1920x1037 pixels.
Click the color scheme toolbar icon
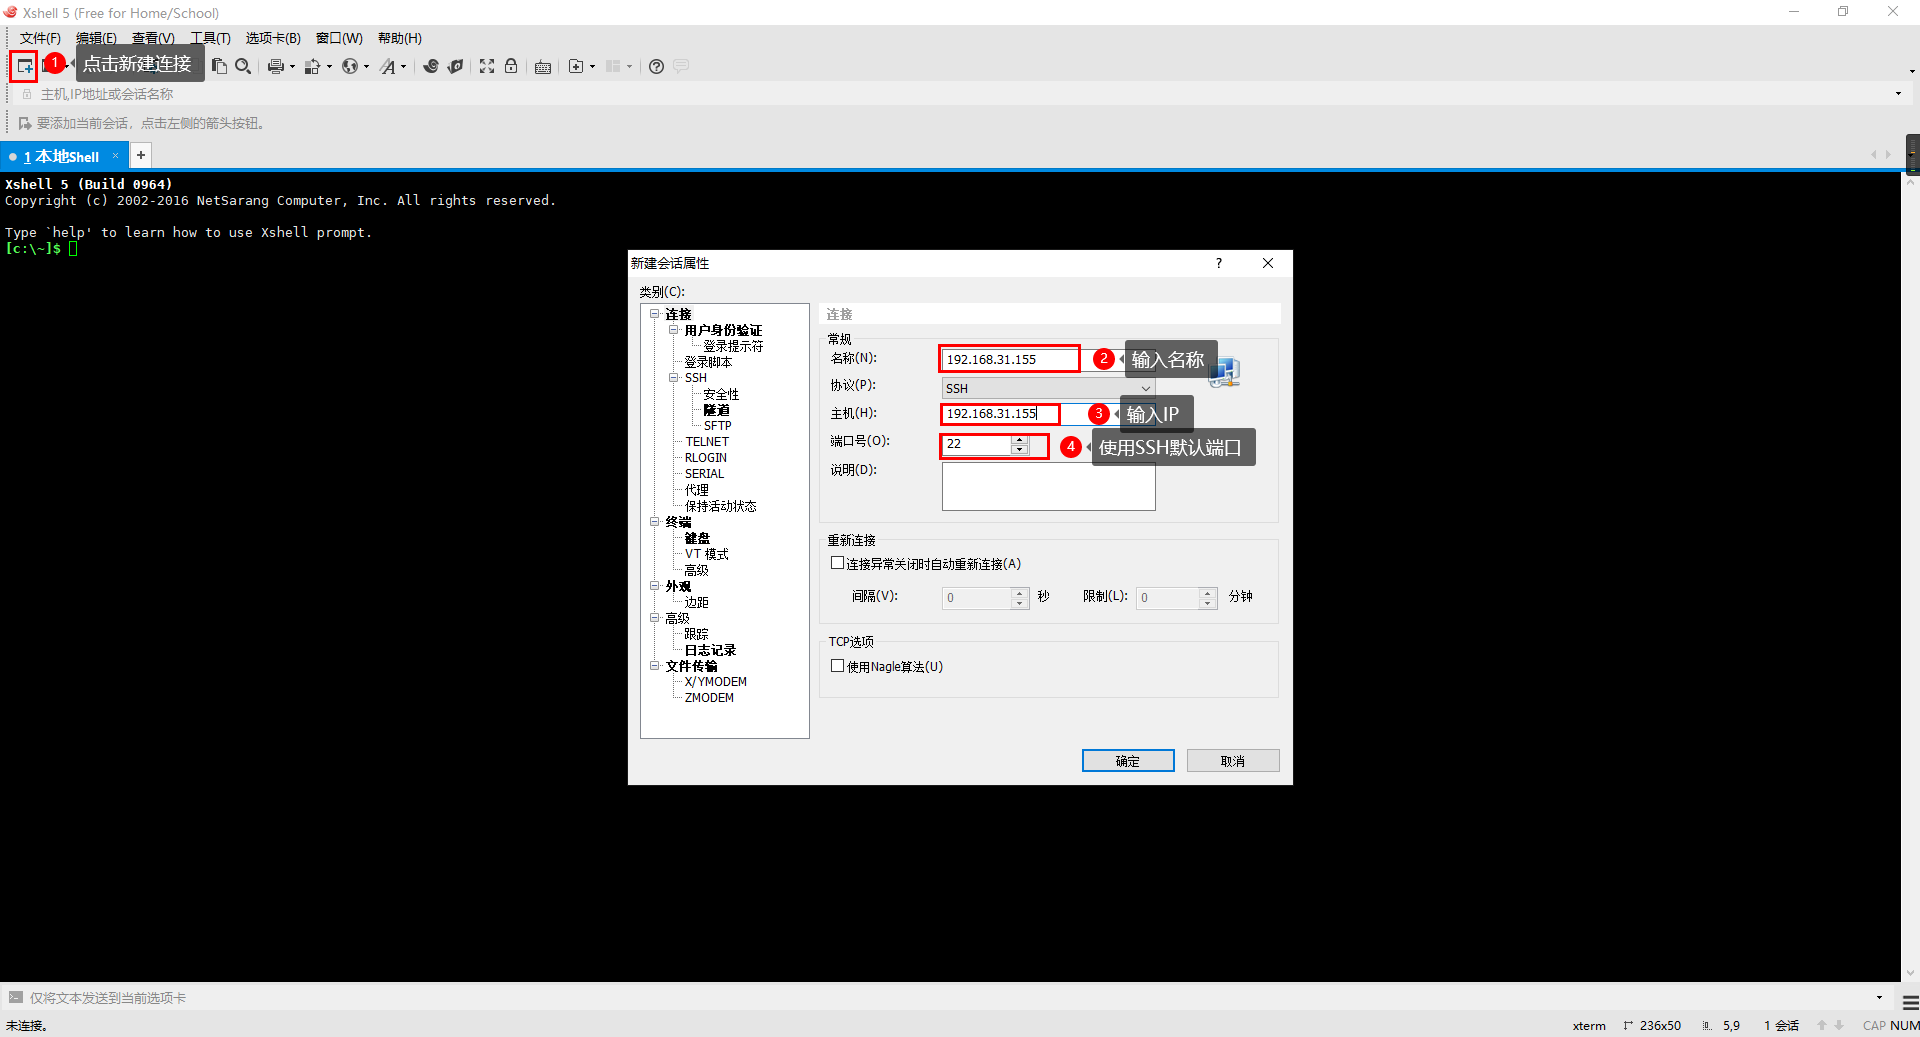(312, 66)
